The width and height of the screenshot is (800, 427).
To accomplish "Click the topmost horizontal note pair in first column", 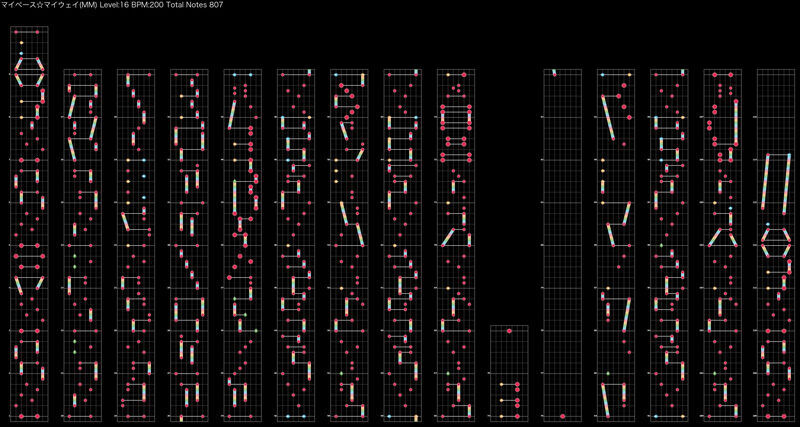I will tap(28, 33).
